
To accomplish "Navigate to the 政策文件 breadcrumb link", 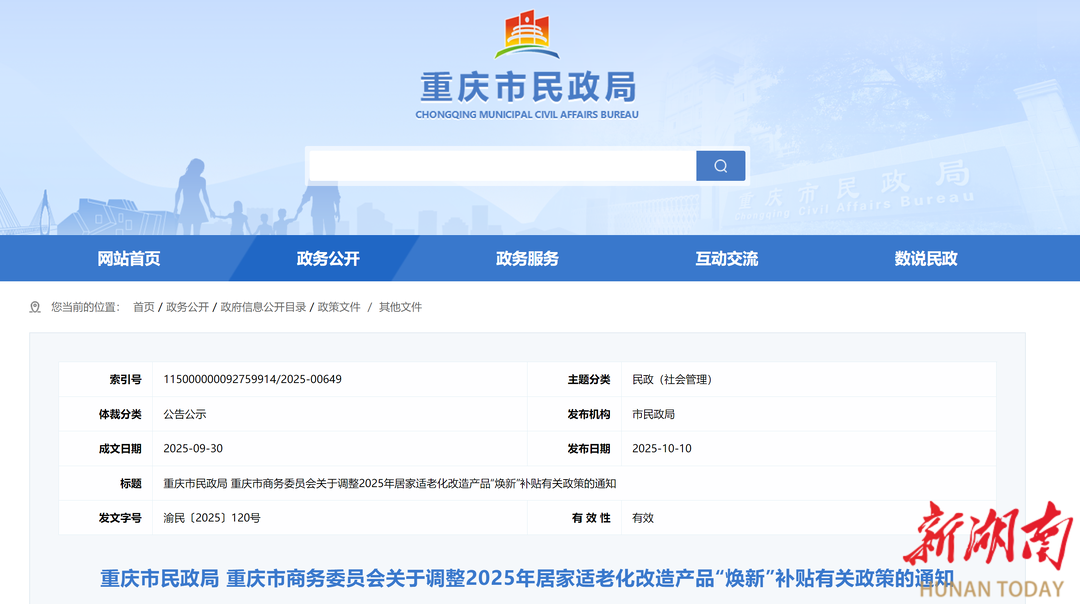I will (x=339, y=307).
